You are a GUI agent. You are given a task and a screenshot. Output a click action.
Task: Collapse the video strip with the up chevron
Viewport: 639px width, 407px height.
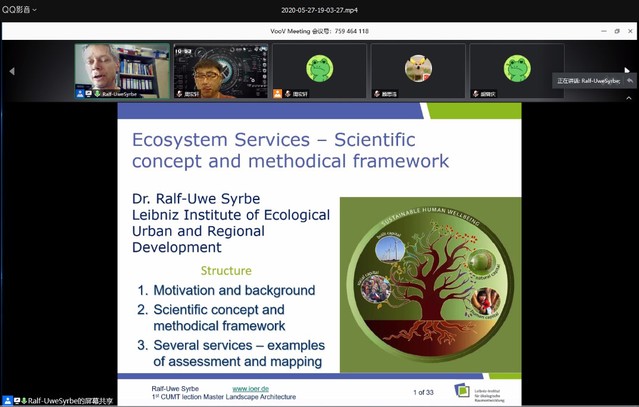click(628, 98)
